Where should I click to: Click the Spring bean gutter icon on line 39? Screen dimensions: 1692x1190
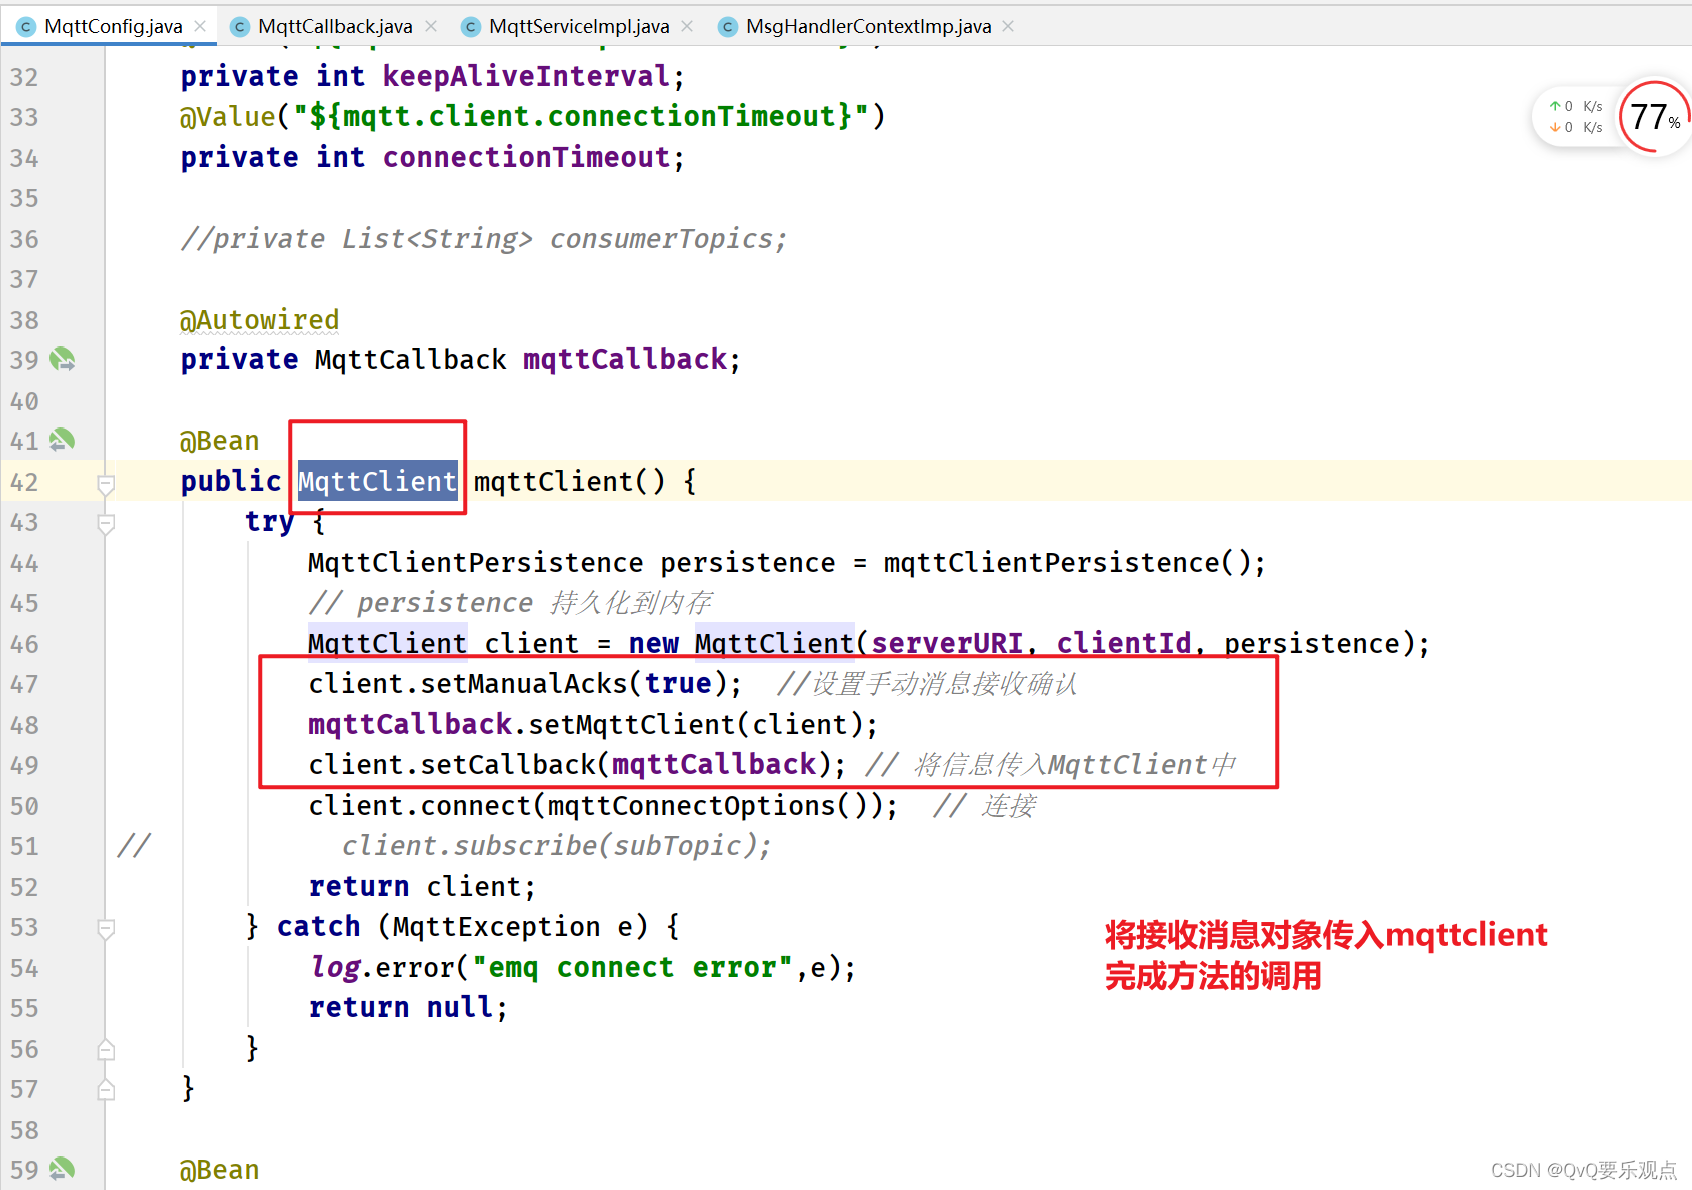[x=62, y=359]
